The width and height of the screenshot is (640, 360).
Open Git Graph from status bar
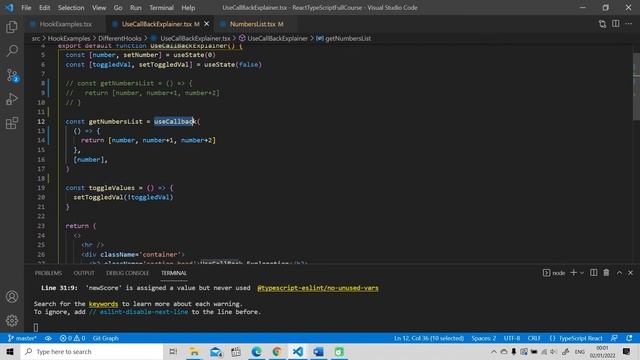coord(106,338)
